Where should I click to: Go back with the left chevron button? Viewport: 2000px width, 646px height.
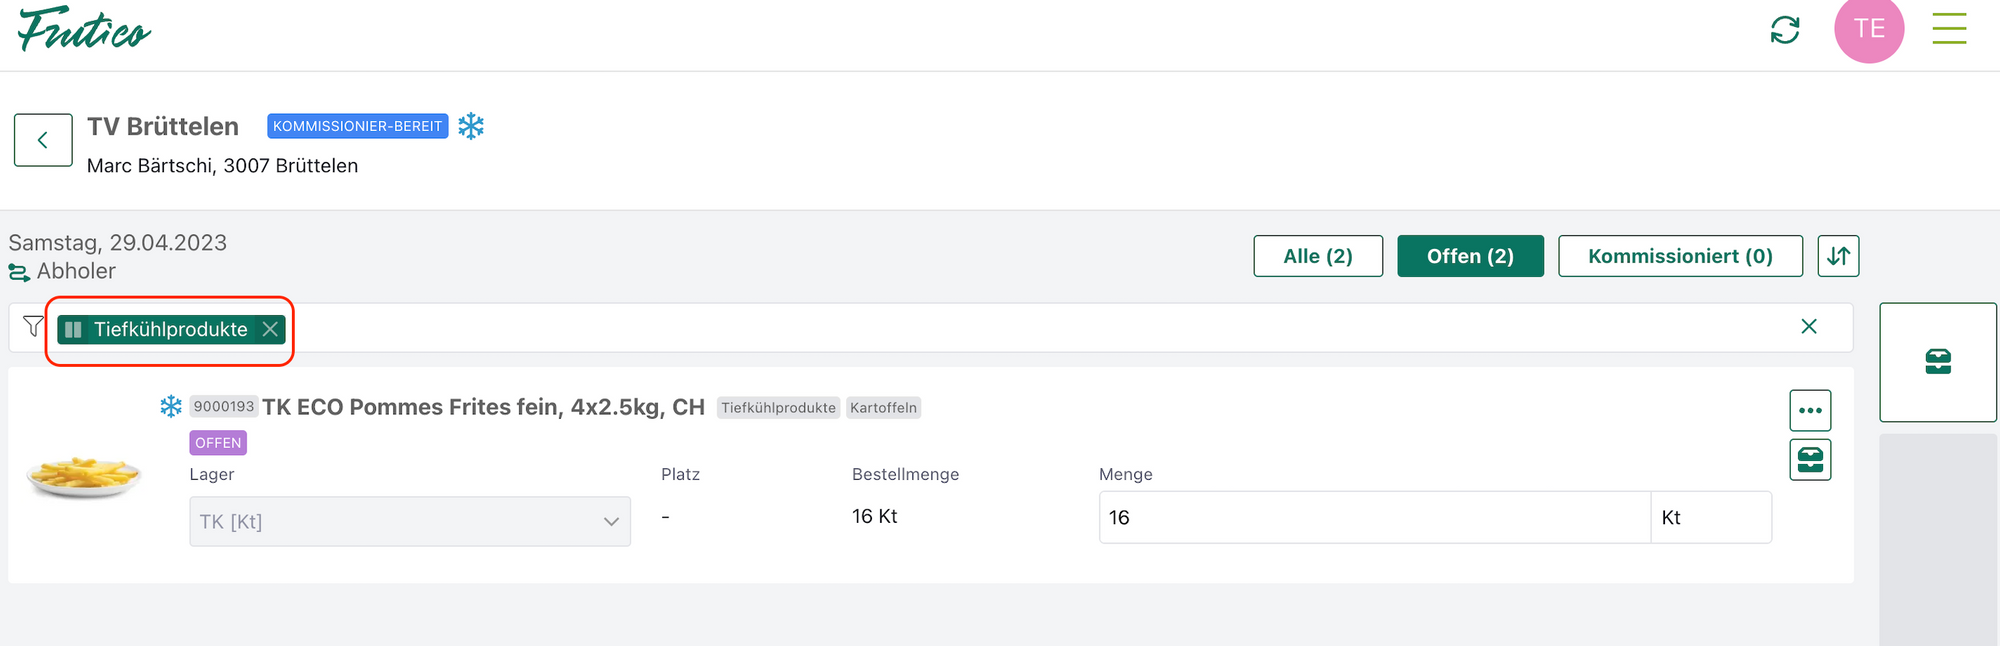click(x=43, y=140)
